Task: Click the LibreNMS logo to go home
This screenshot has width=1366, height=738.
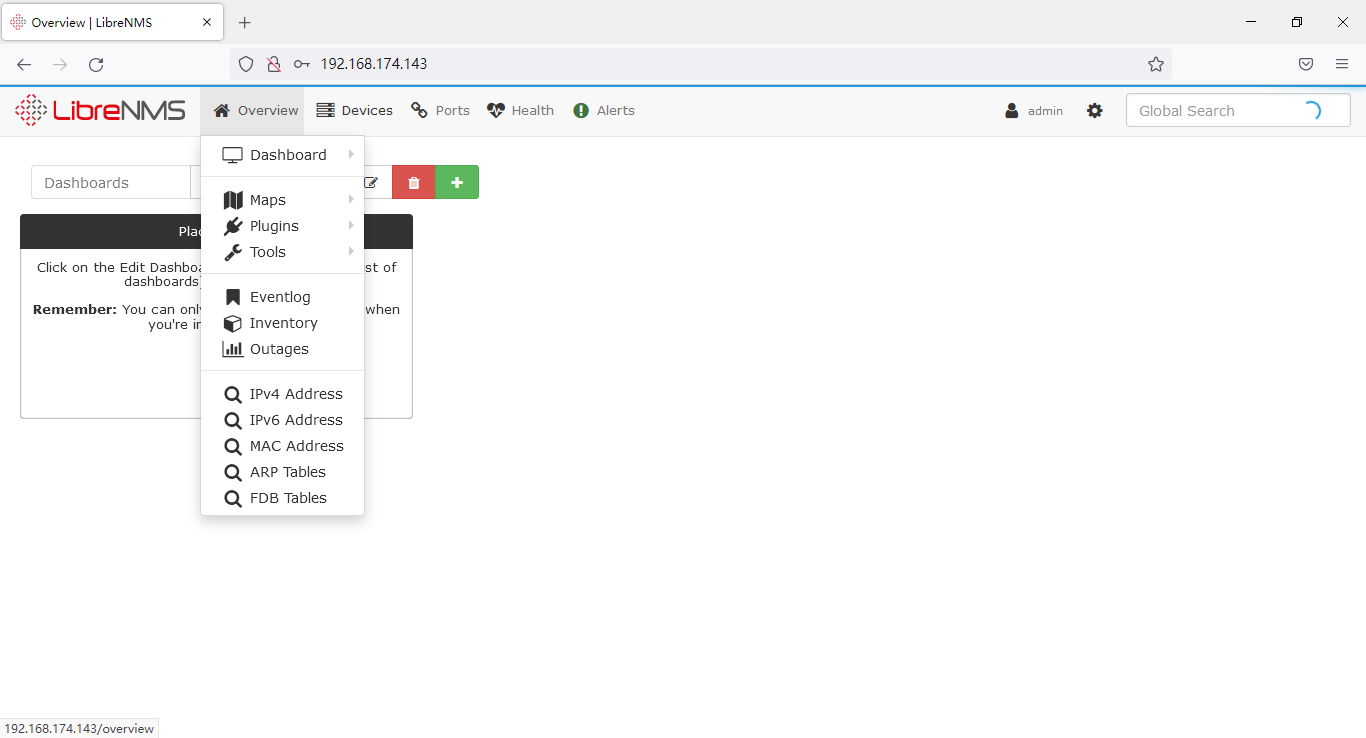Action: tap(100, 110)
